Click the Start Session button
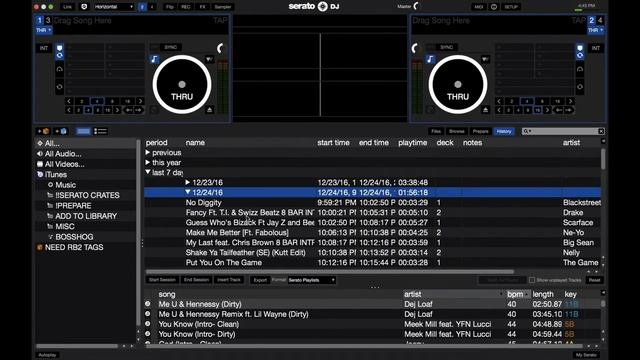Viewport: 640px width, 360px height. tap(162, 280)
